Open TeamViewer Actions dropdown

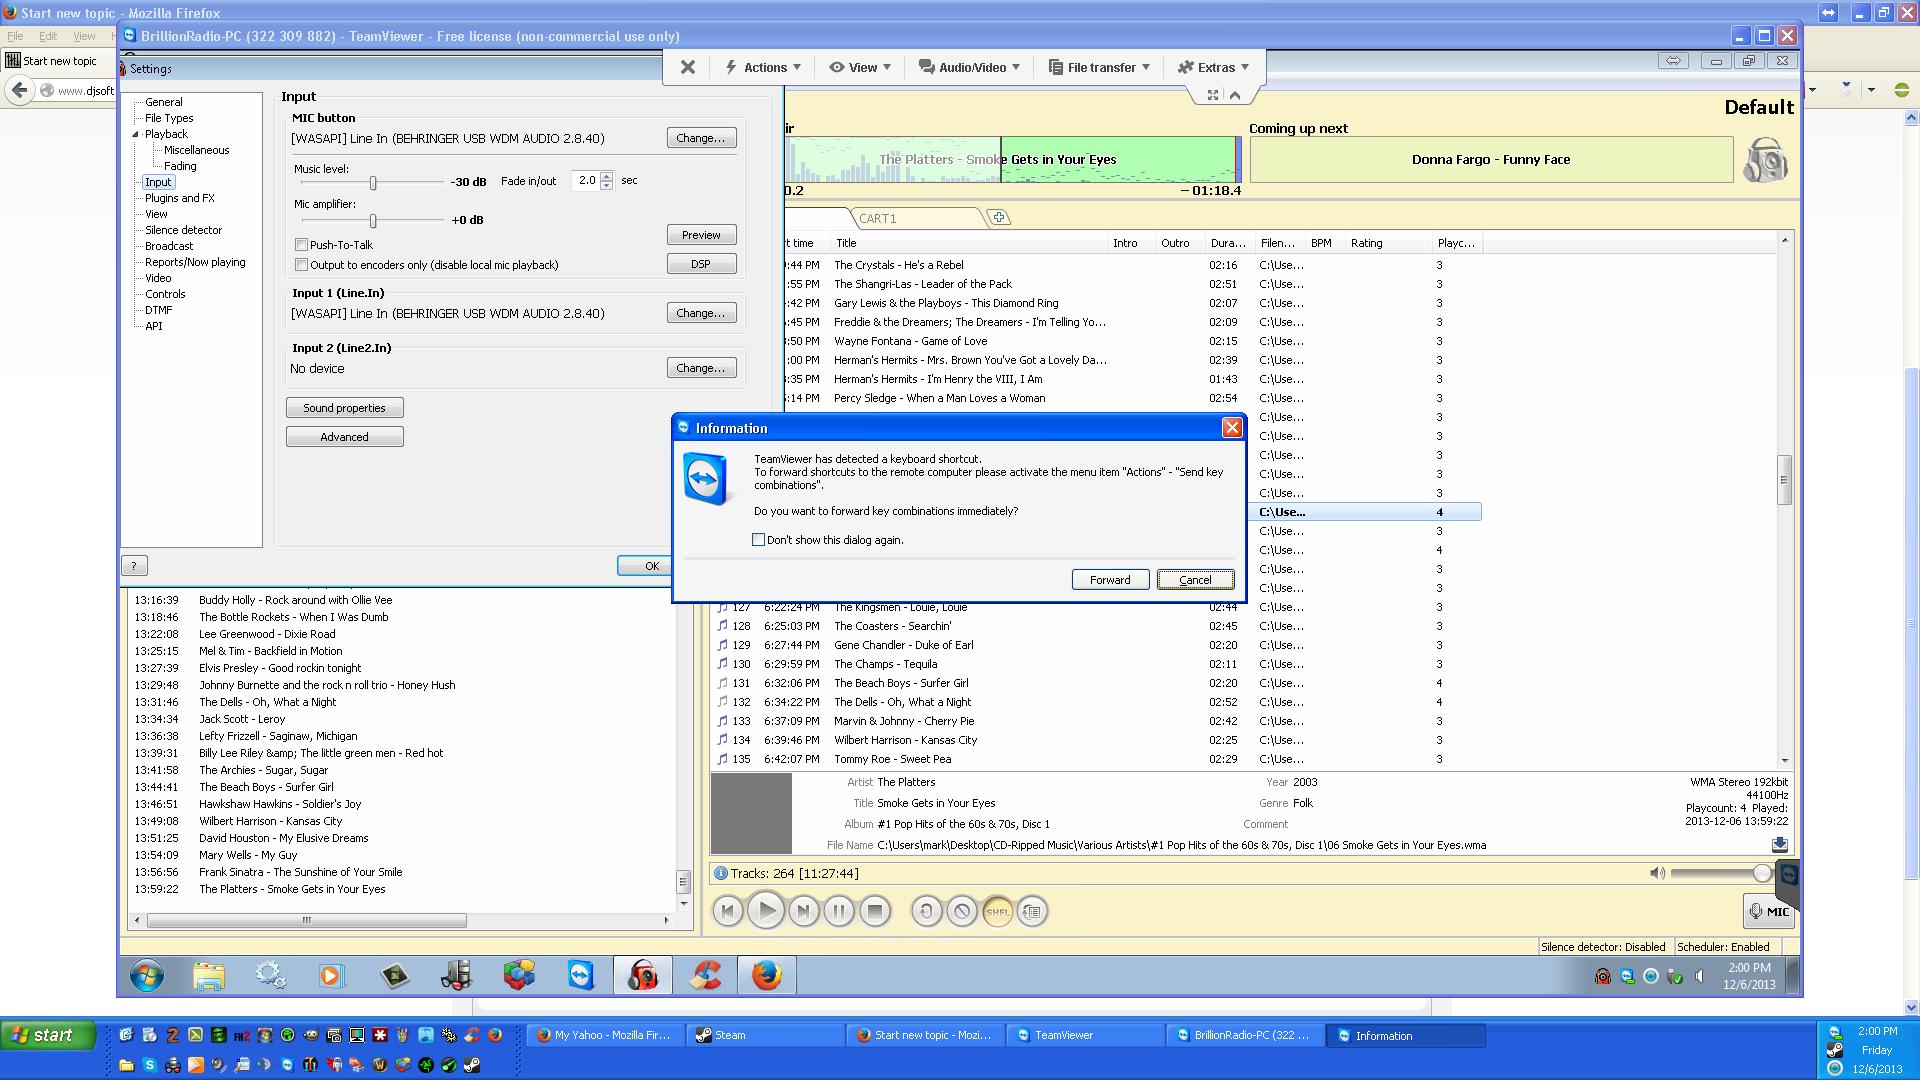point(764,67)
